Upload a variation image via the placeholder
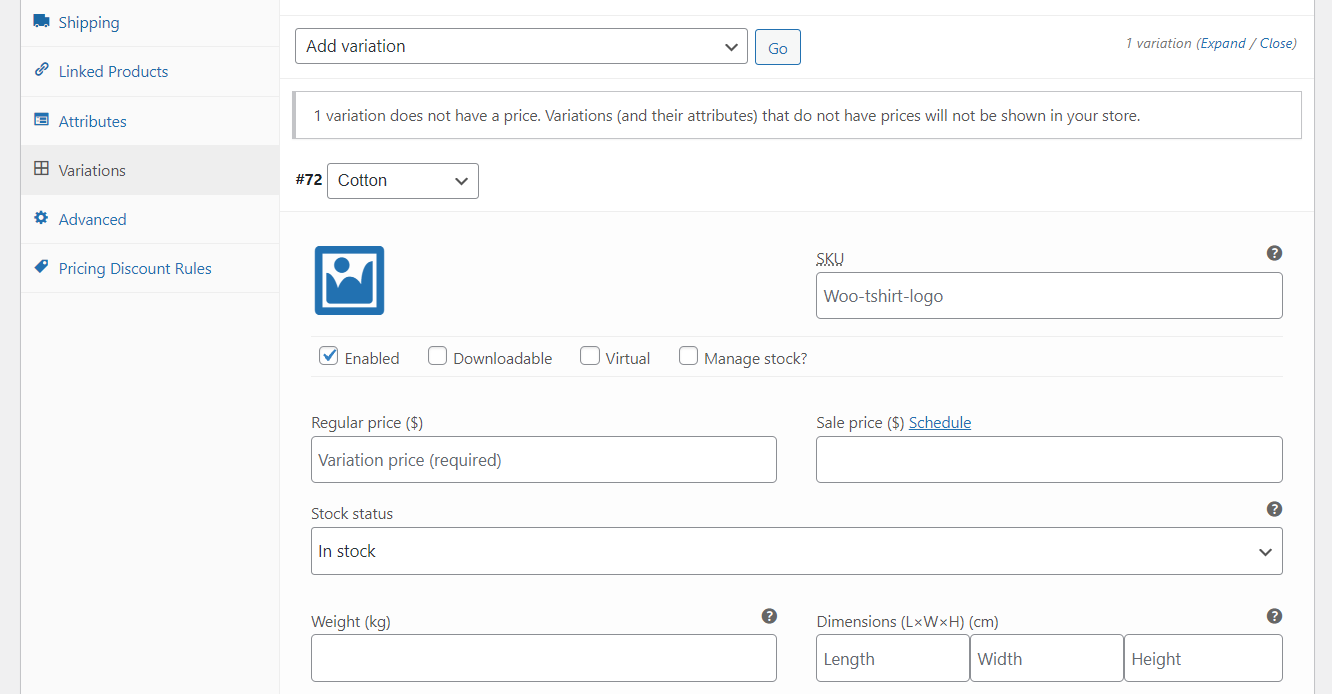Viewport: 1332px width, 694px height. (x=349, y=281)
